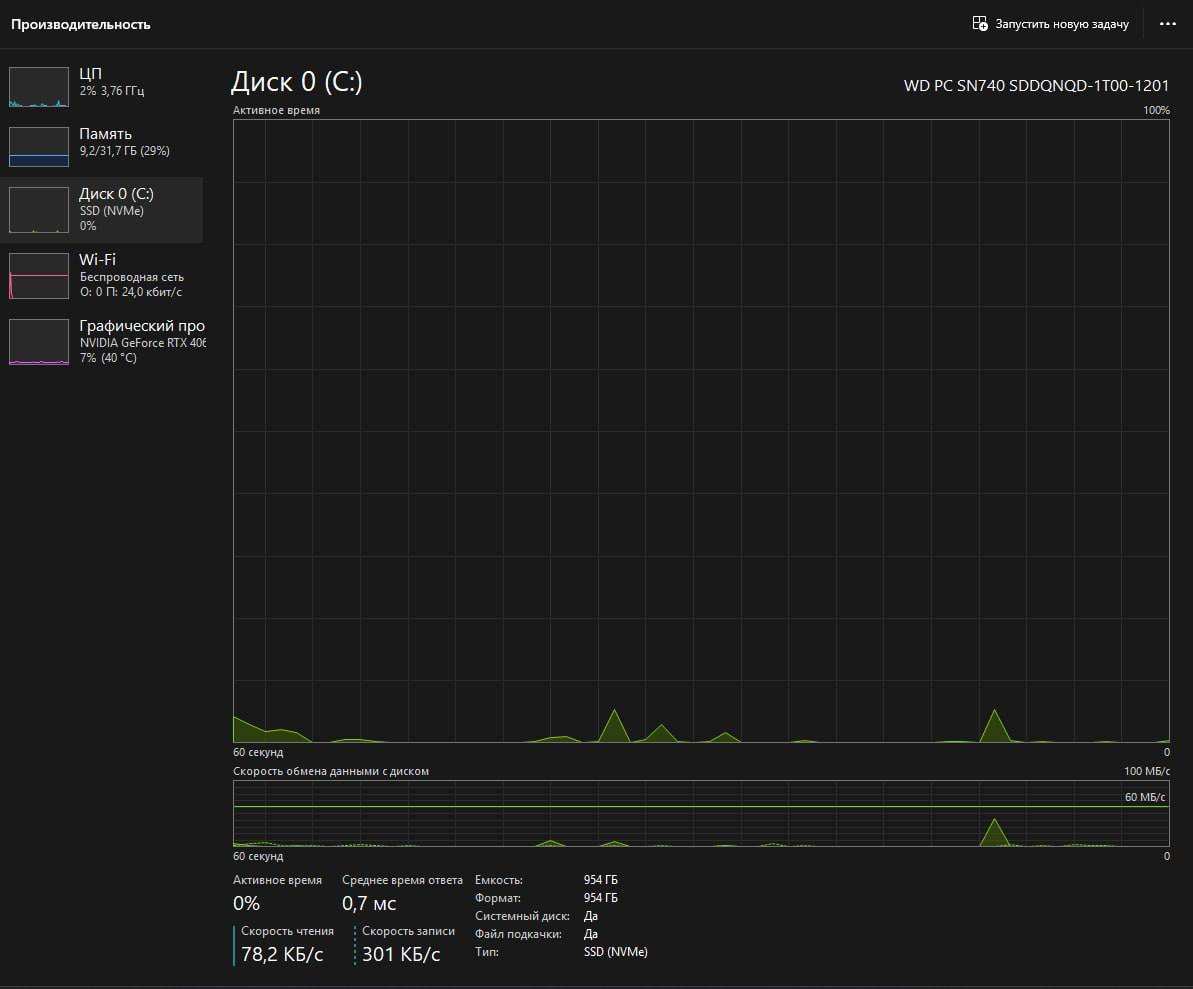1193x989 pixels.
Task: Click the 'Диск 0 (C:)' main title
Action: point(297,81)
